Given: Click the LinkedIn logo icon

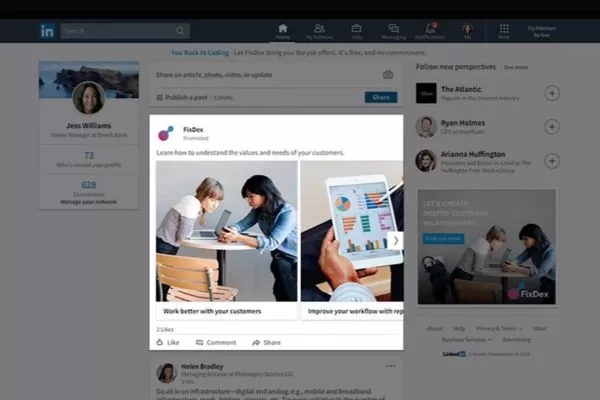Looking at the screenshot, I should point(47,31).
